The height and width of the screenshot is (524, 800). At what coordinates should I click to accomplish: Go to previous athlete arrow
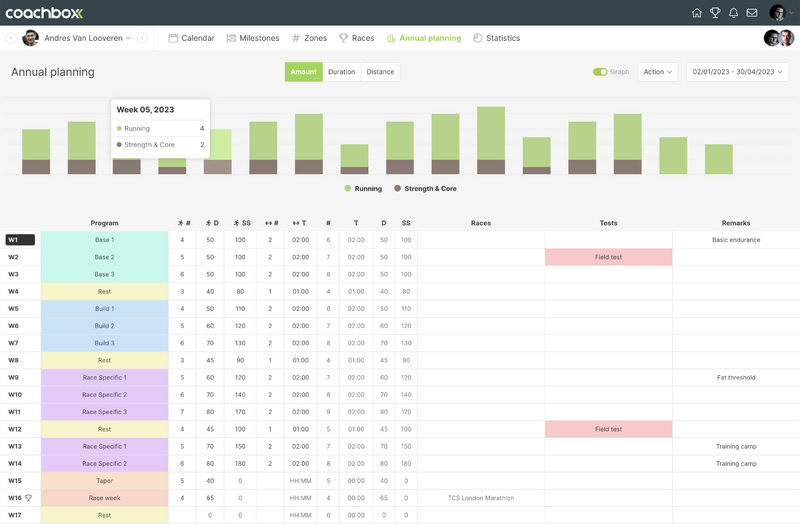[11, 38]
